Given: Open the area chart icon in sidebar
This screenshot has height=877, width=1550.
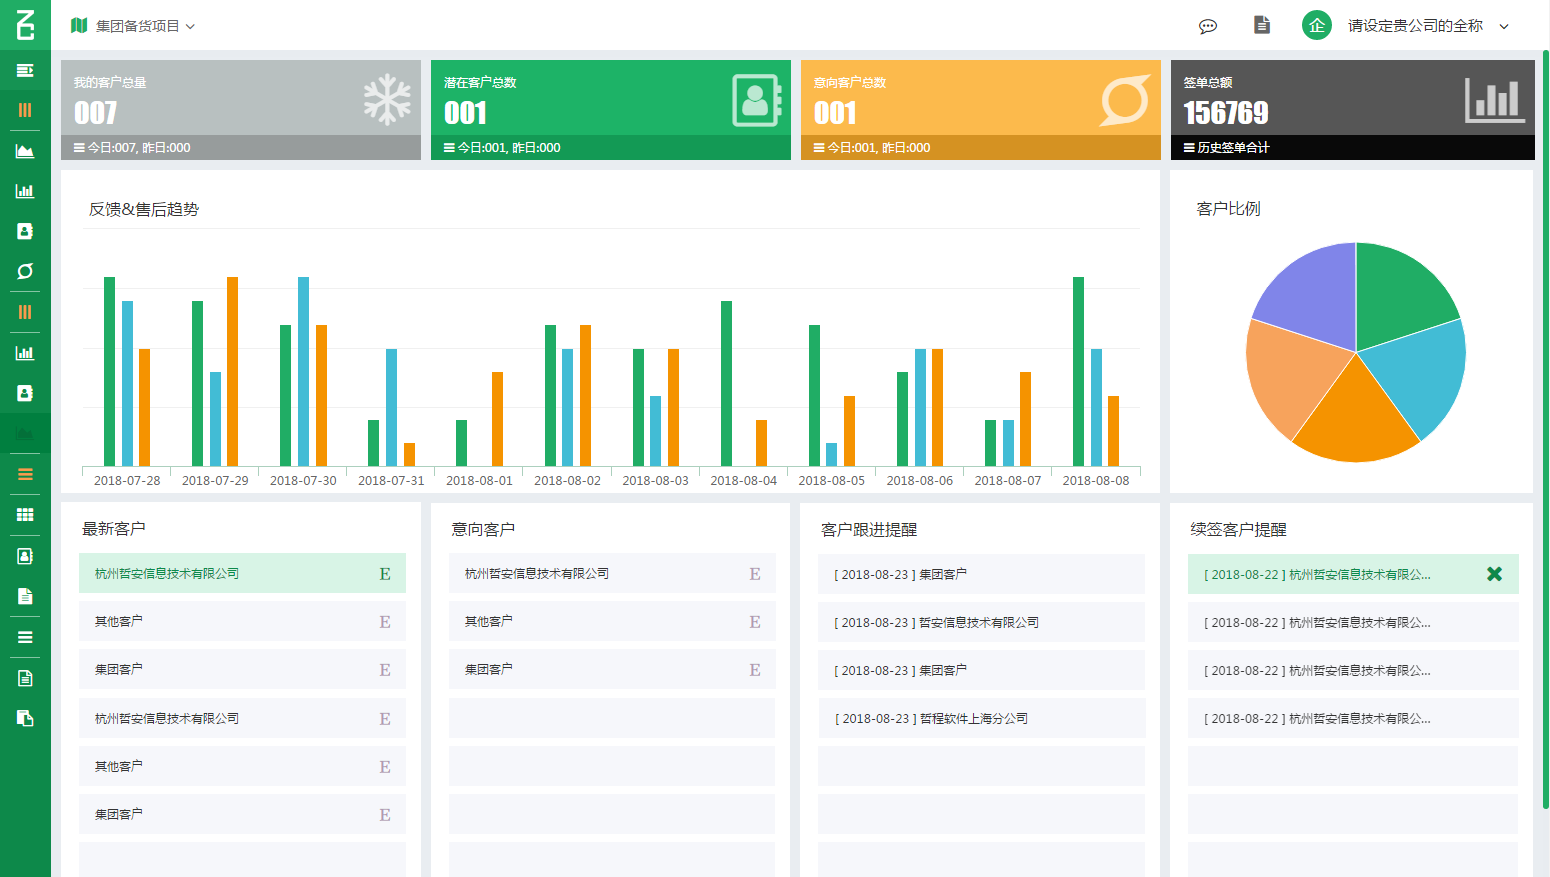Looking at the screenshot, I should click(25, 151).
